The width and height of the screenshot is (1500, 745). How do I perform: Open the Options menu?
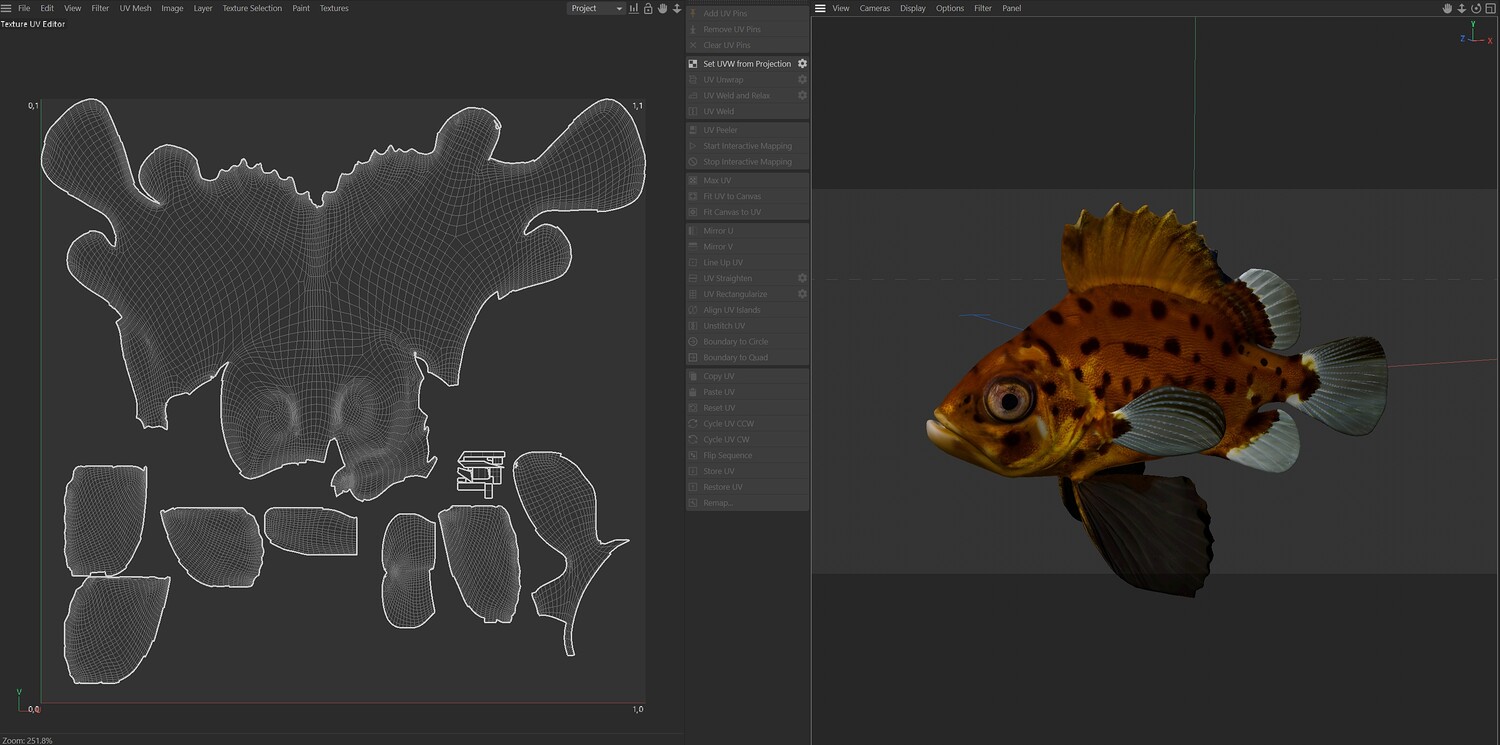[950, 8]
